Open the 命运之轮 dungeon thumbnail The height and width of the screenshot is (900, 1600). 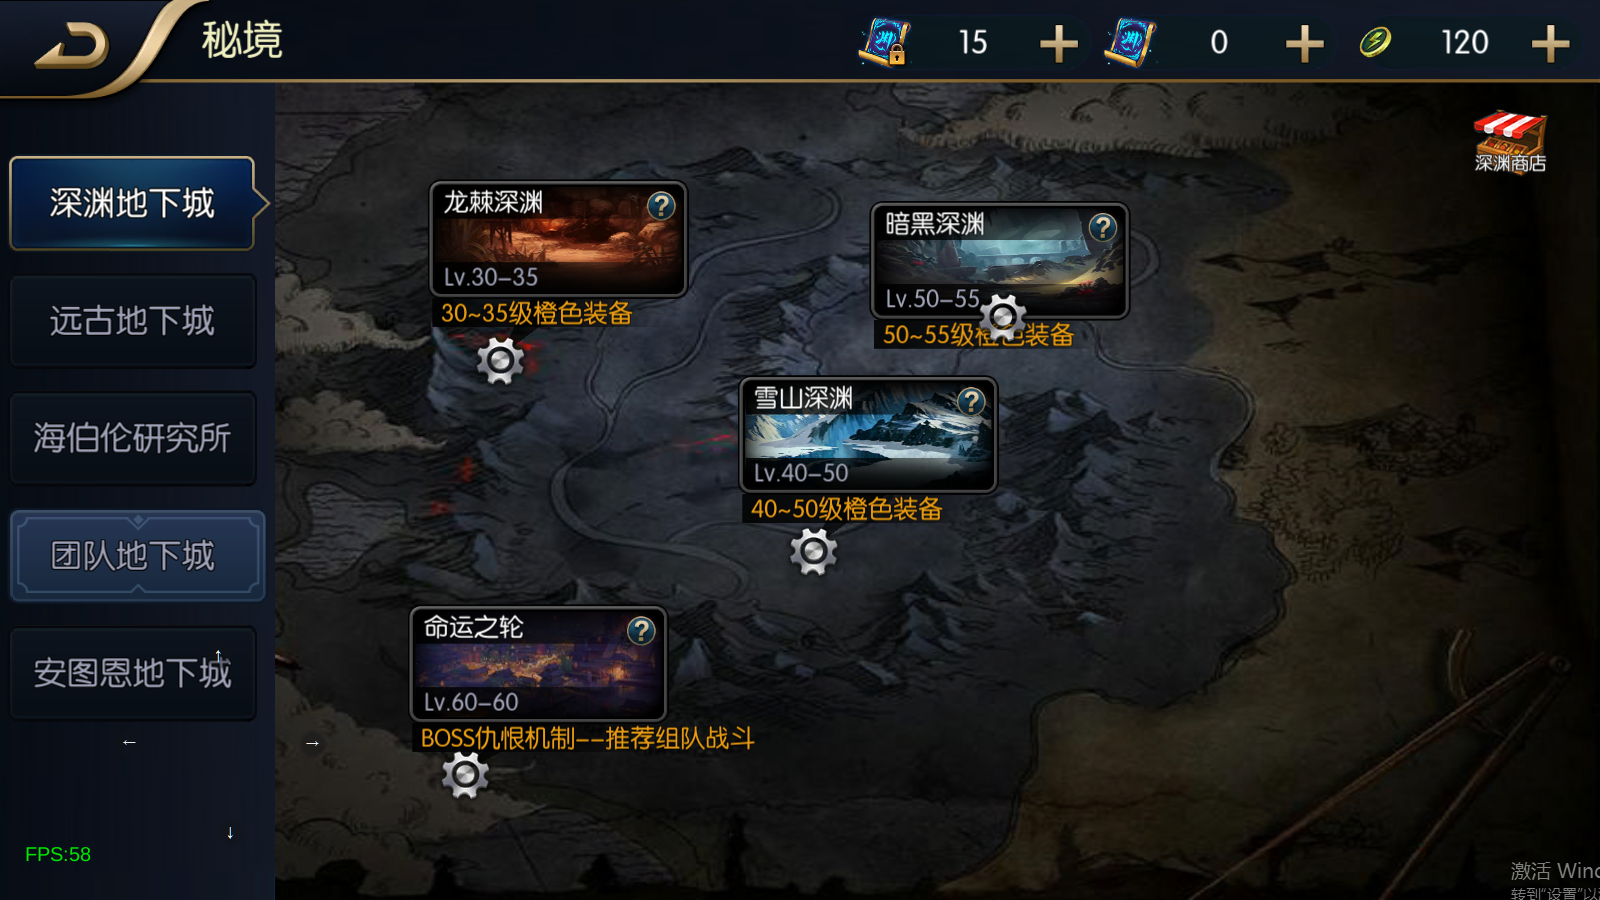[538, 664]
